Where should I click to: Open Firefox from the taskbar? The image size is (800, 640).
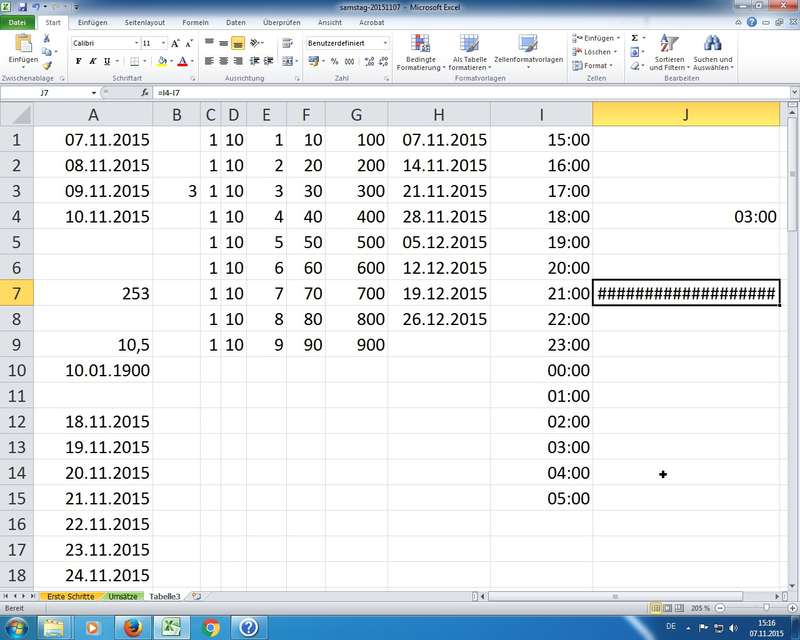130,627
